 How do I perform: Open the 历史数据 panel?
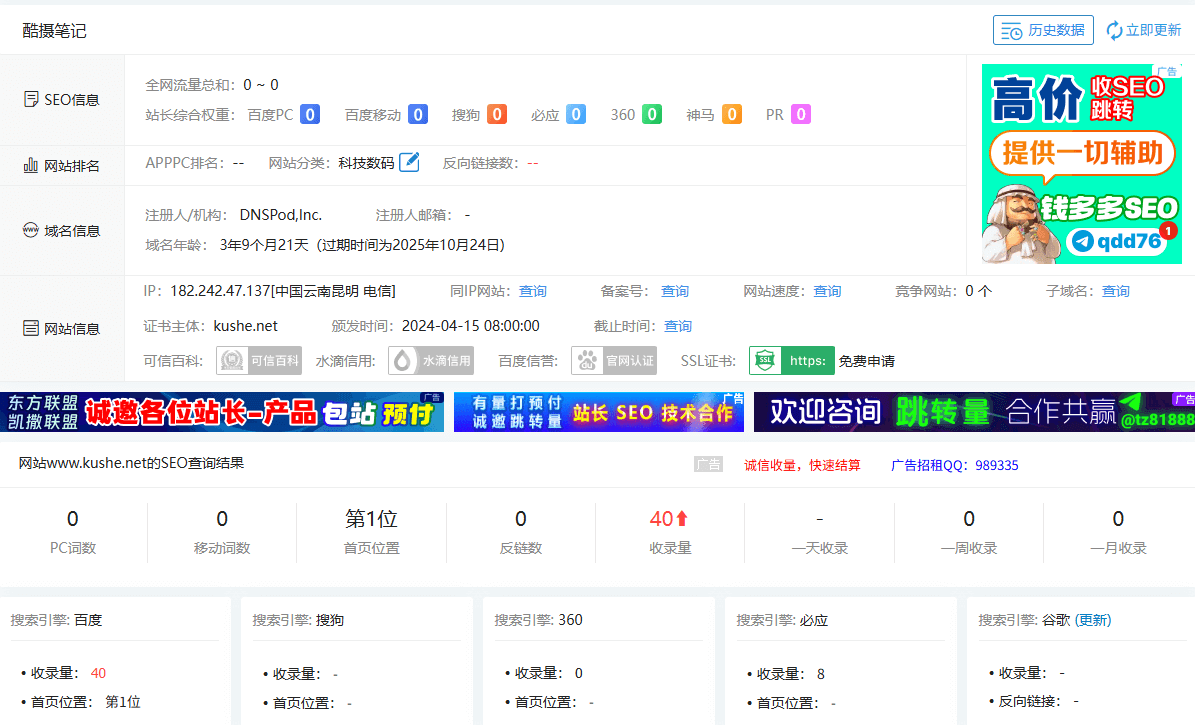point(1043,30)
